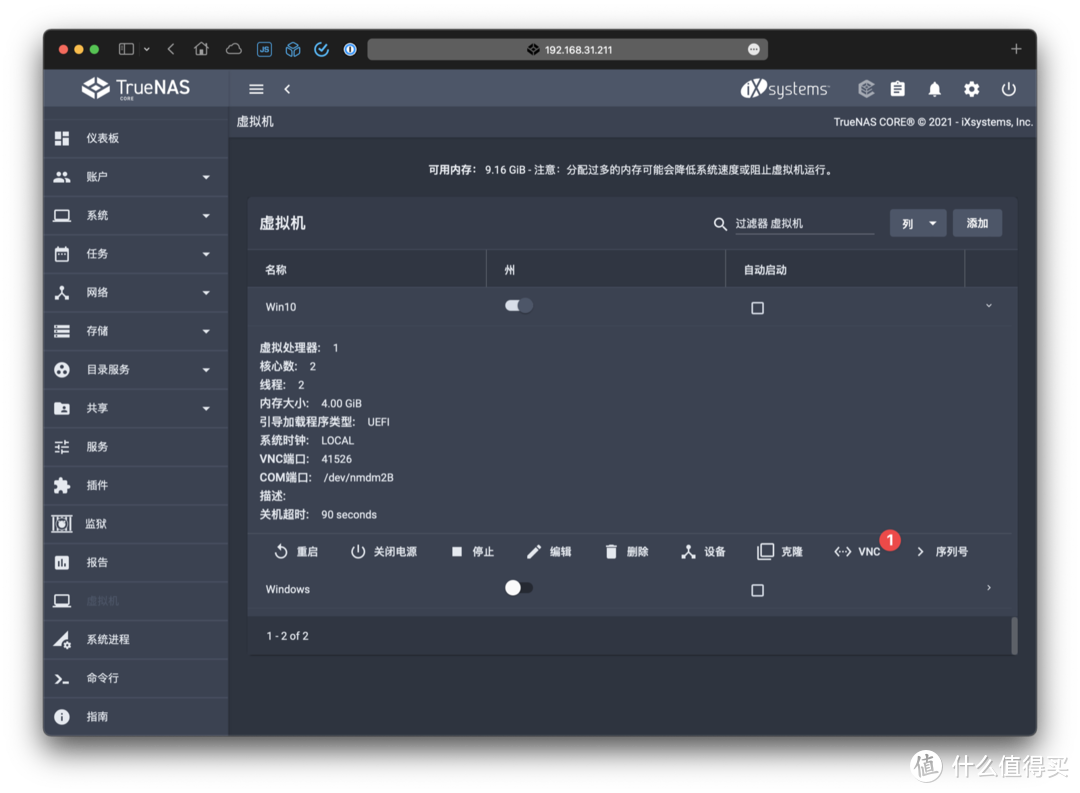This screenshot has width=1080, height=793.
Task: Click the table vertical scrollbar
Action: click(x=1014, y=635)
